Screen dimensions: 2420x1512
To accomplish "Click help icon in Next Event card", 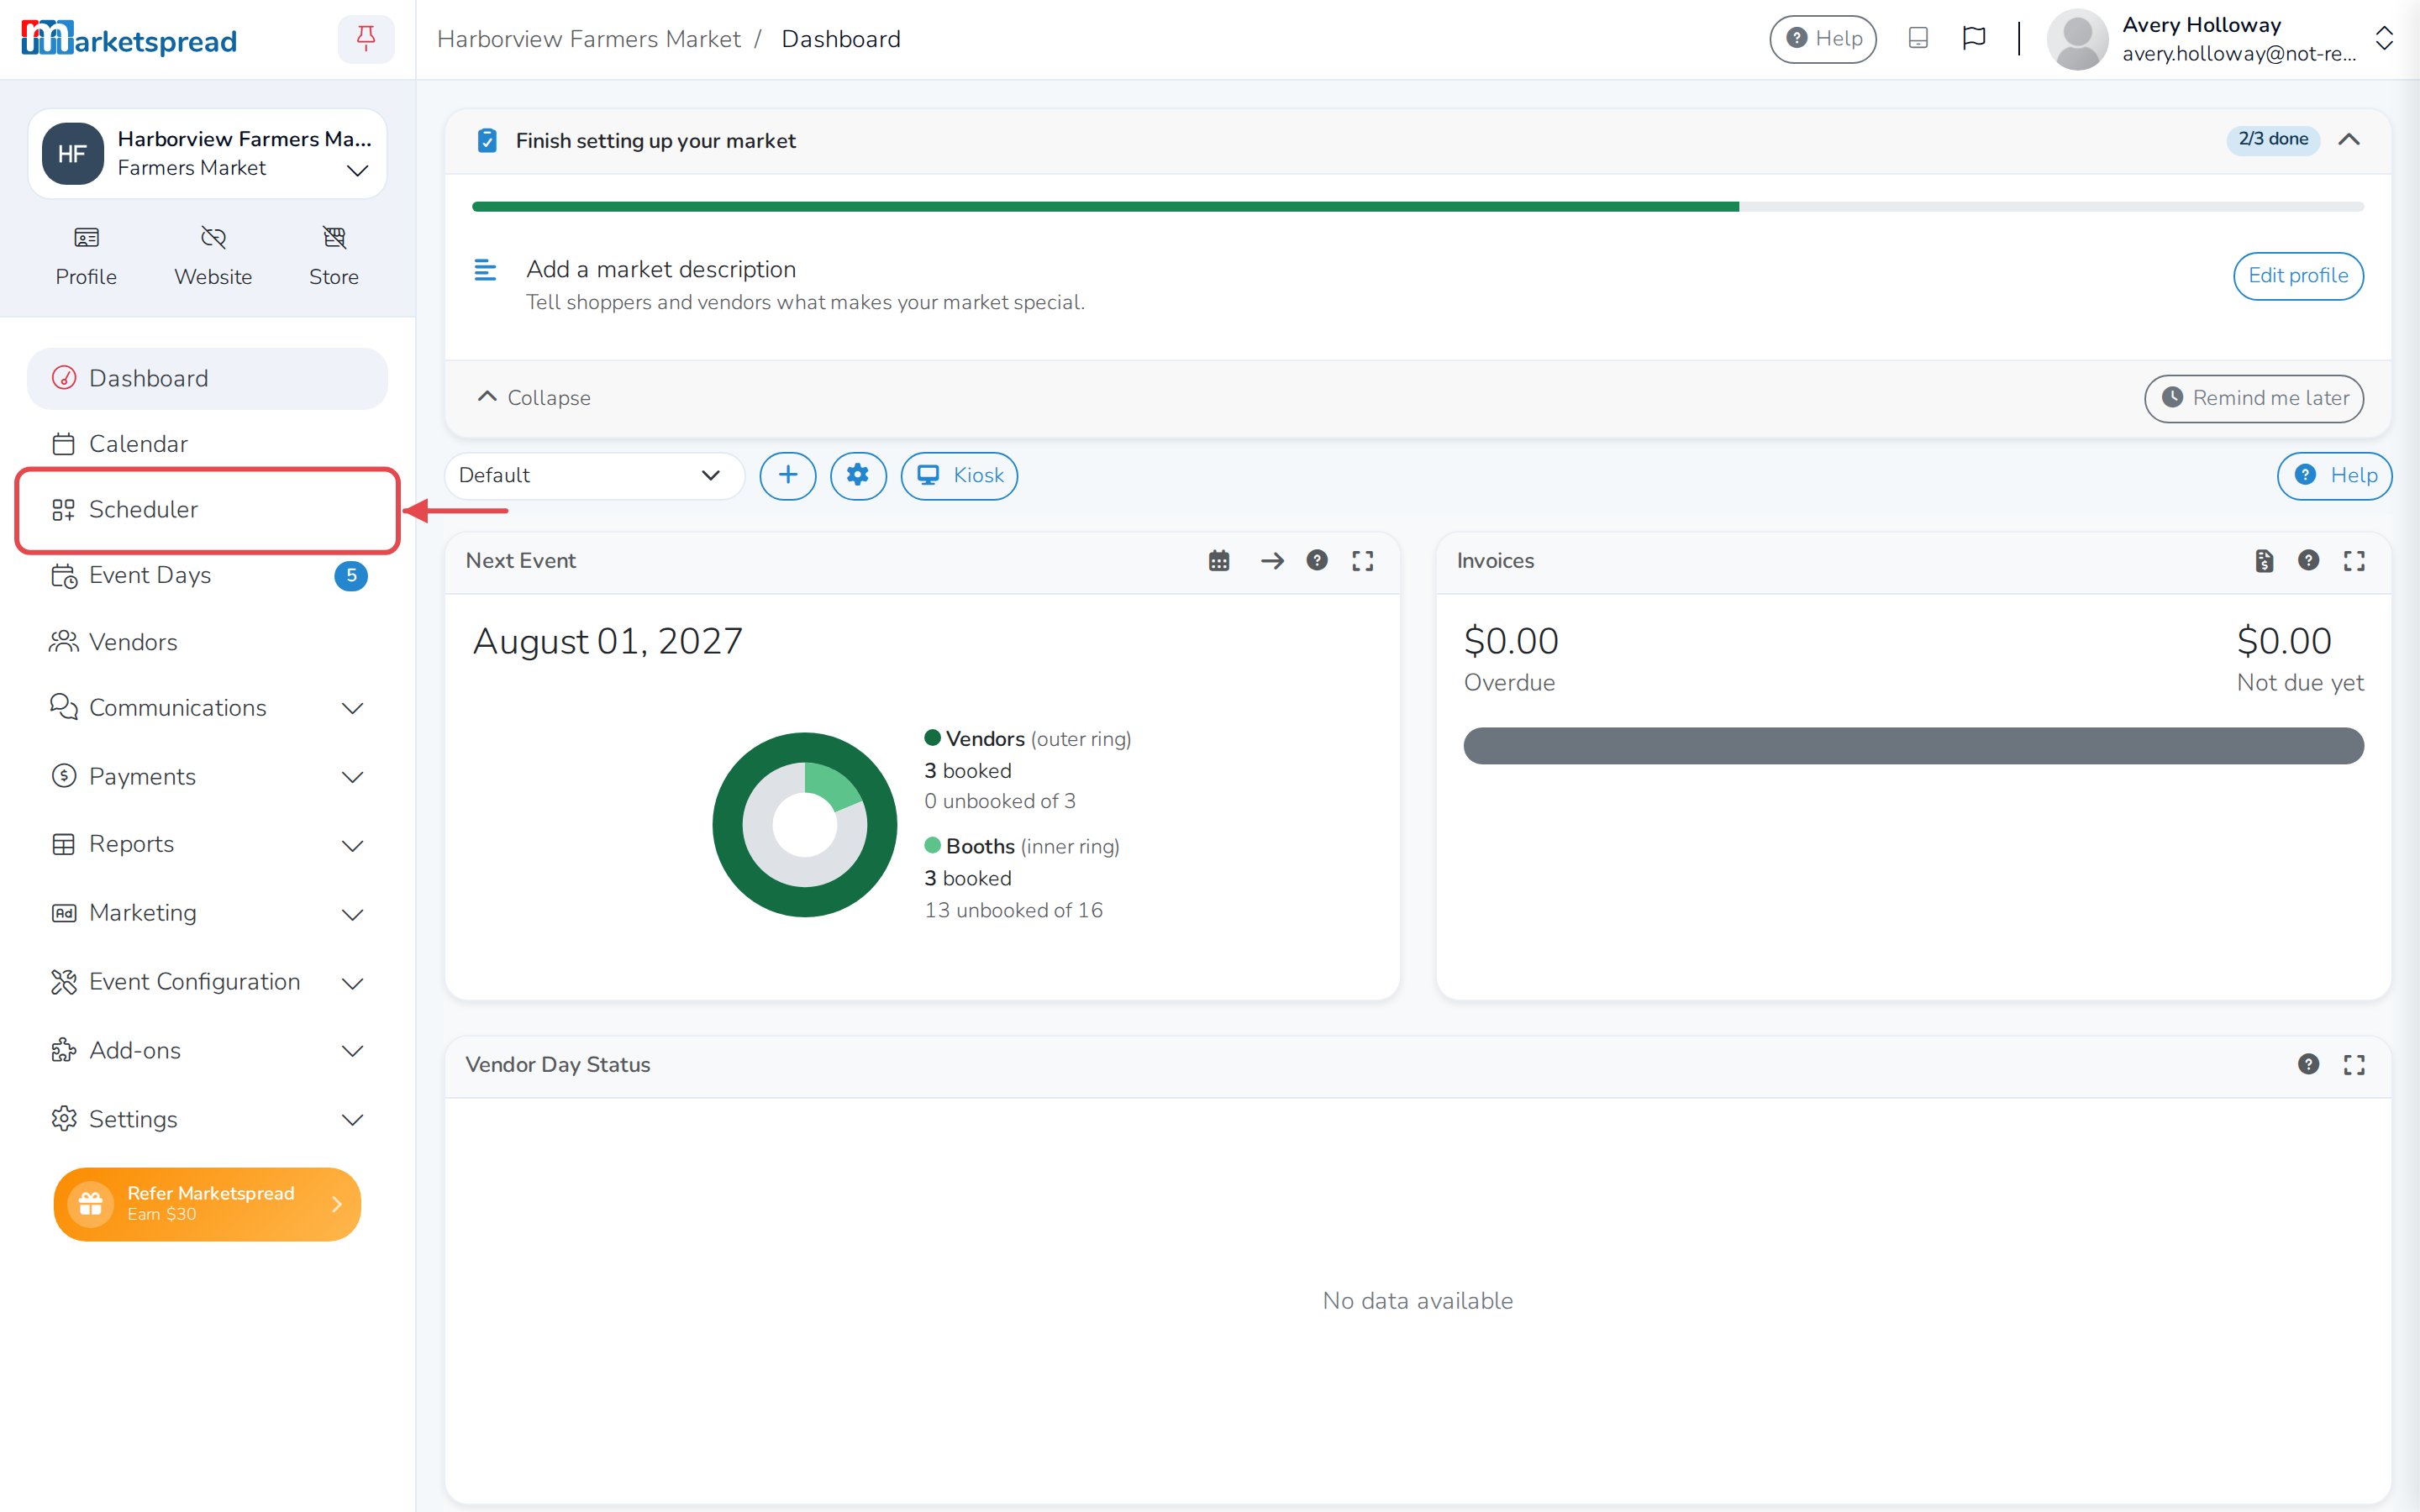I will coord(1317,561).
